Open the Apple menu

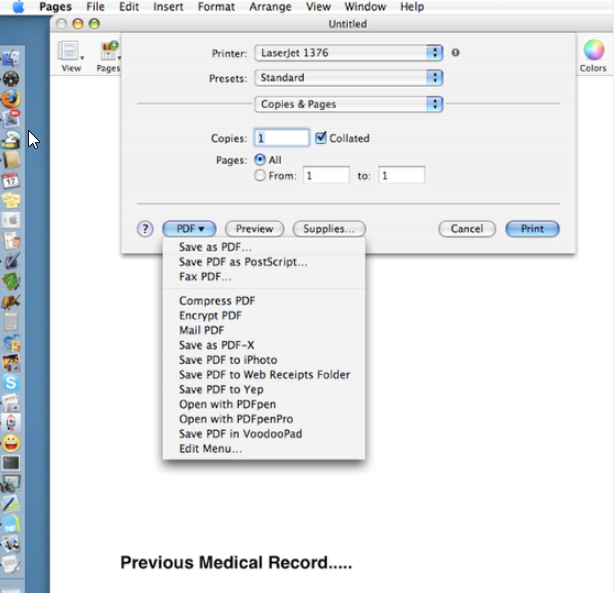(18, 7)
